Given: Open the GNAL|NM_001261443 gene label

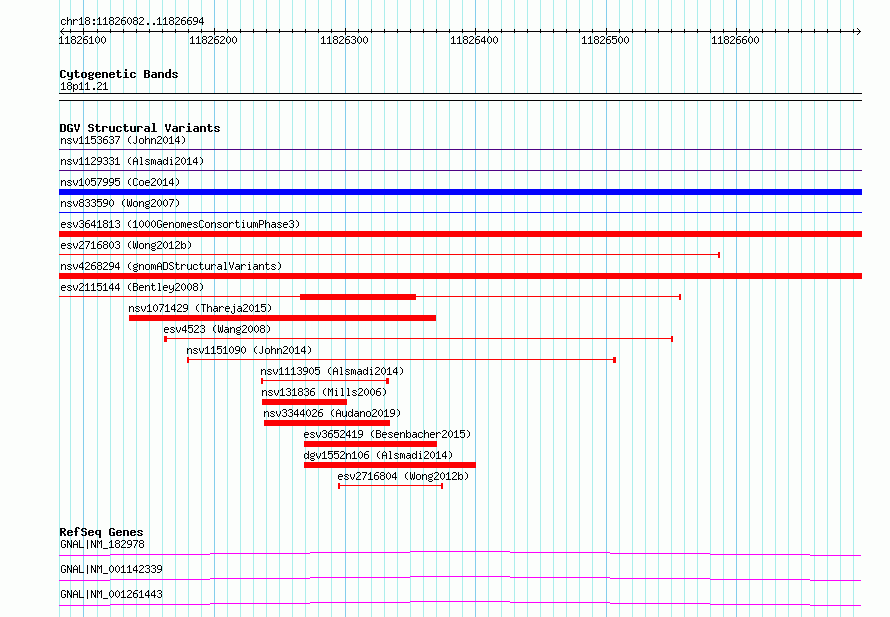Looking at the screenshot, I should [111, 594].
